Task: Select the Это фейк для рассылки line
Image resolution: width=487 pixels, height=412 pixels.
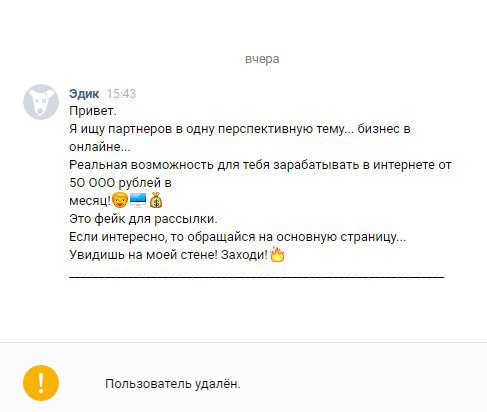Action: click(143, 219)
